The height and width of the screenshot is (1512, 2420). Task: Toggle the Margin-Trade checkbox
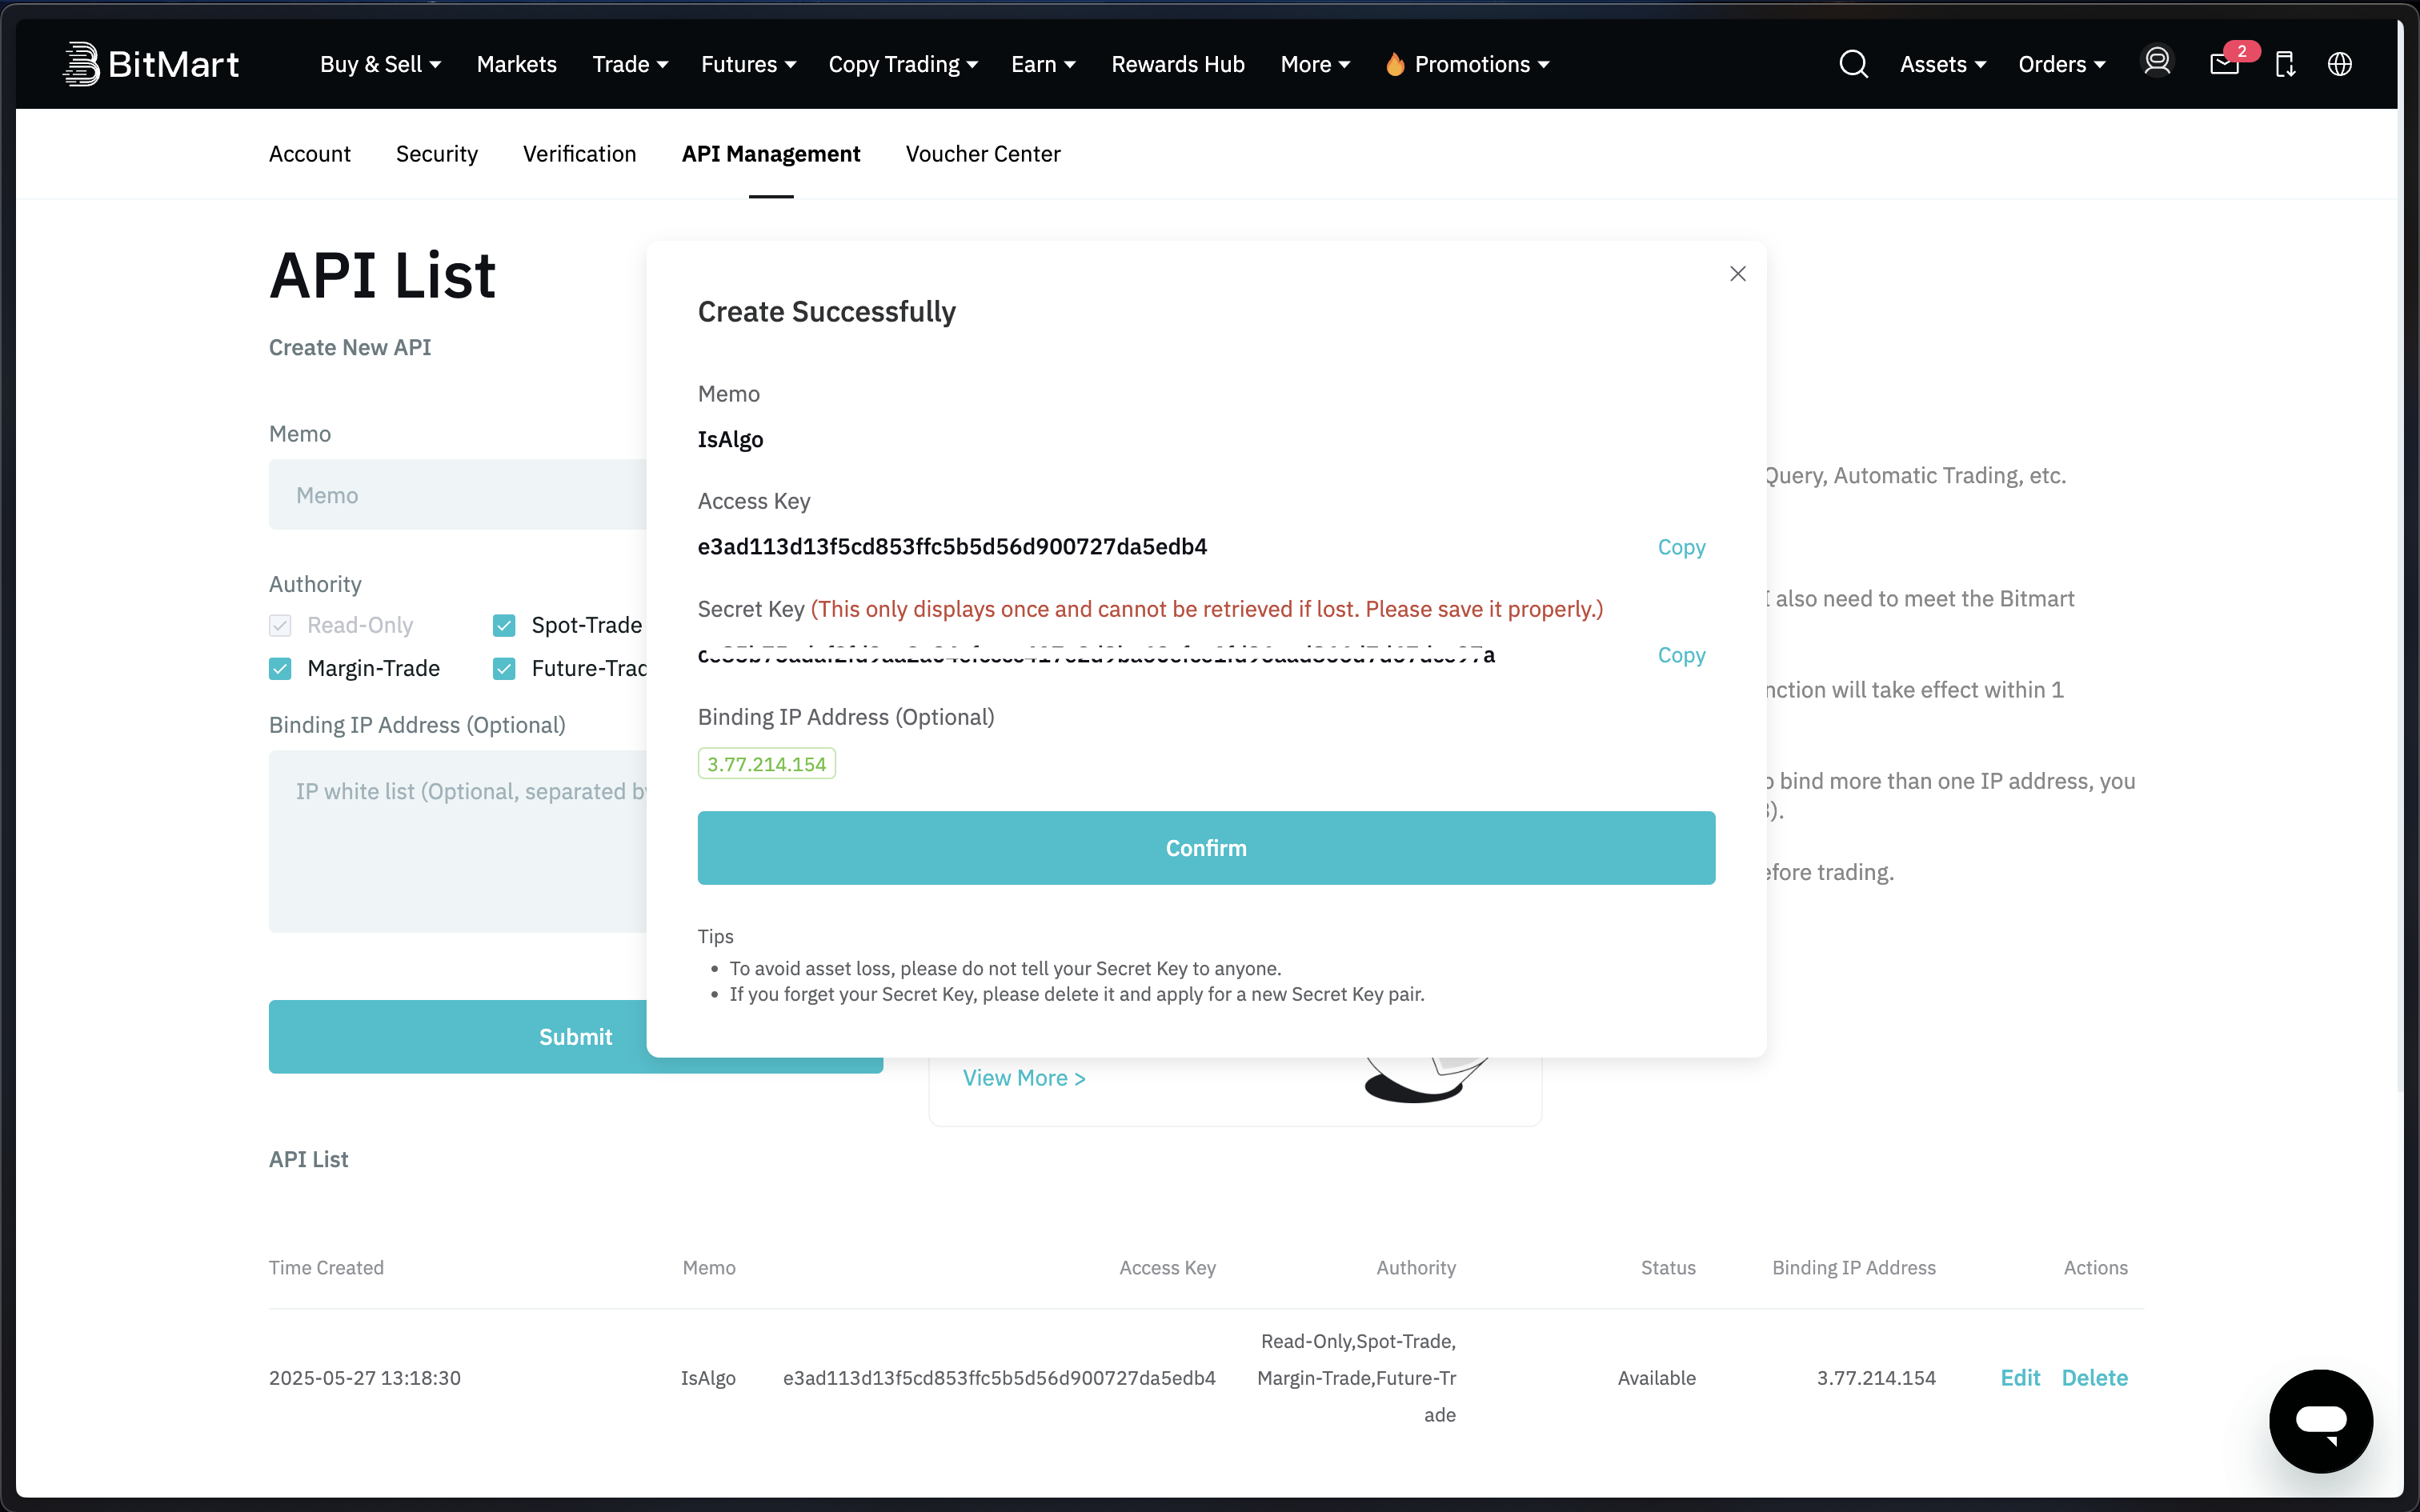coord(280,668)
